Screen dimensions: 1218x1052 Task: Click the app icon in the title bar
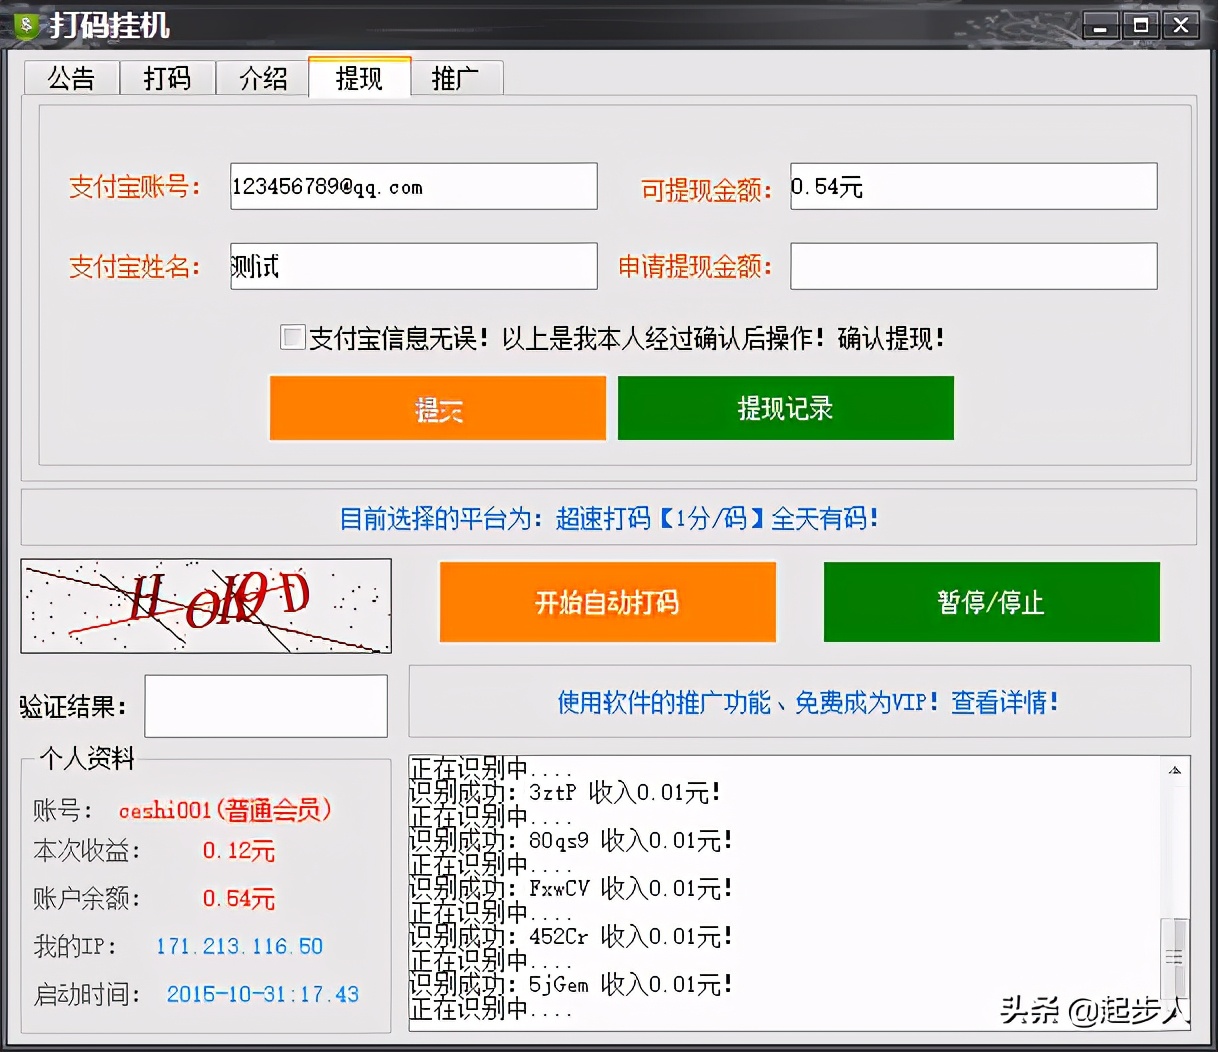click(x=27, y=24)
